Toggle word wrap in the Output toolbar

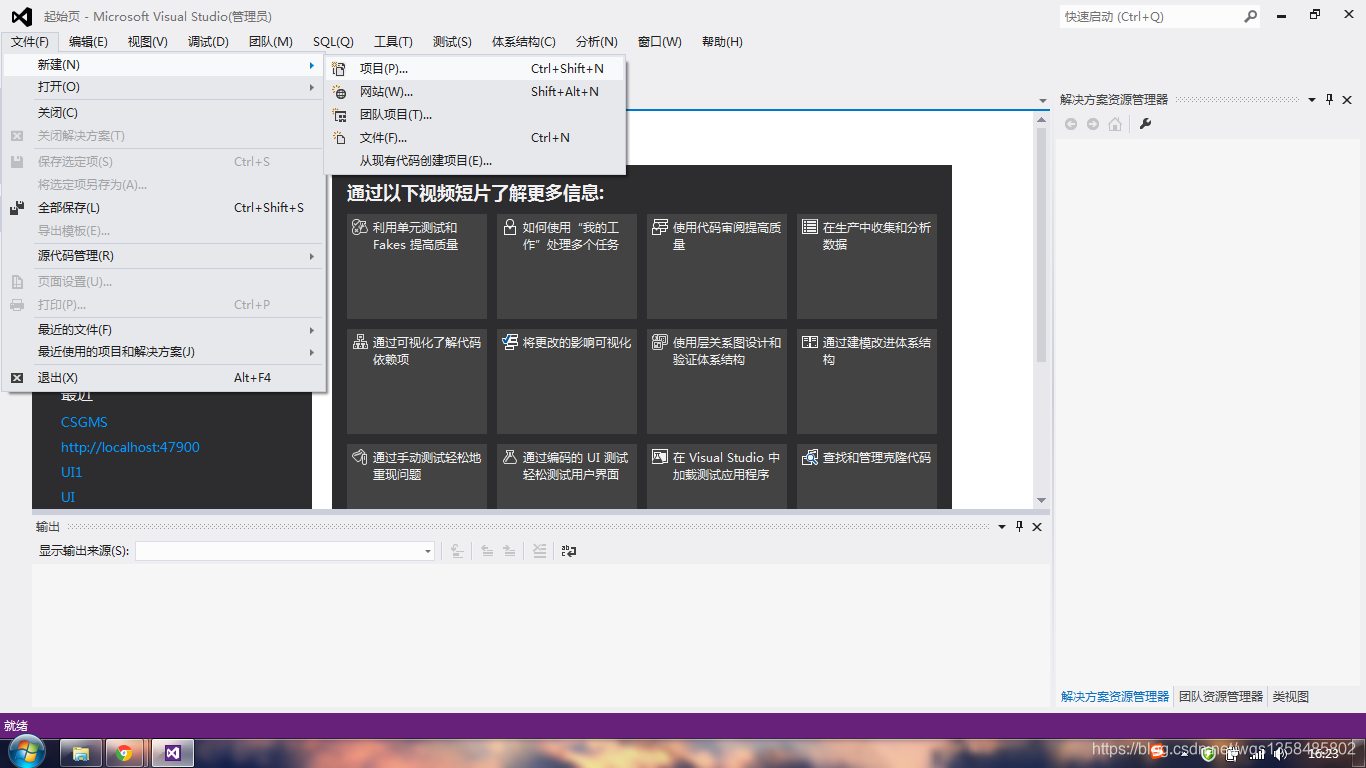569,551
